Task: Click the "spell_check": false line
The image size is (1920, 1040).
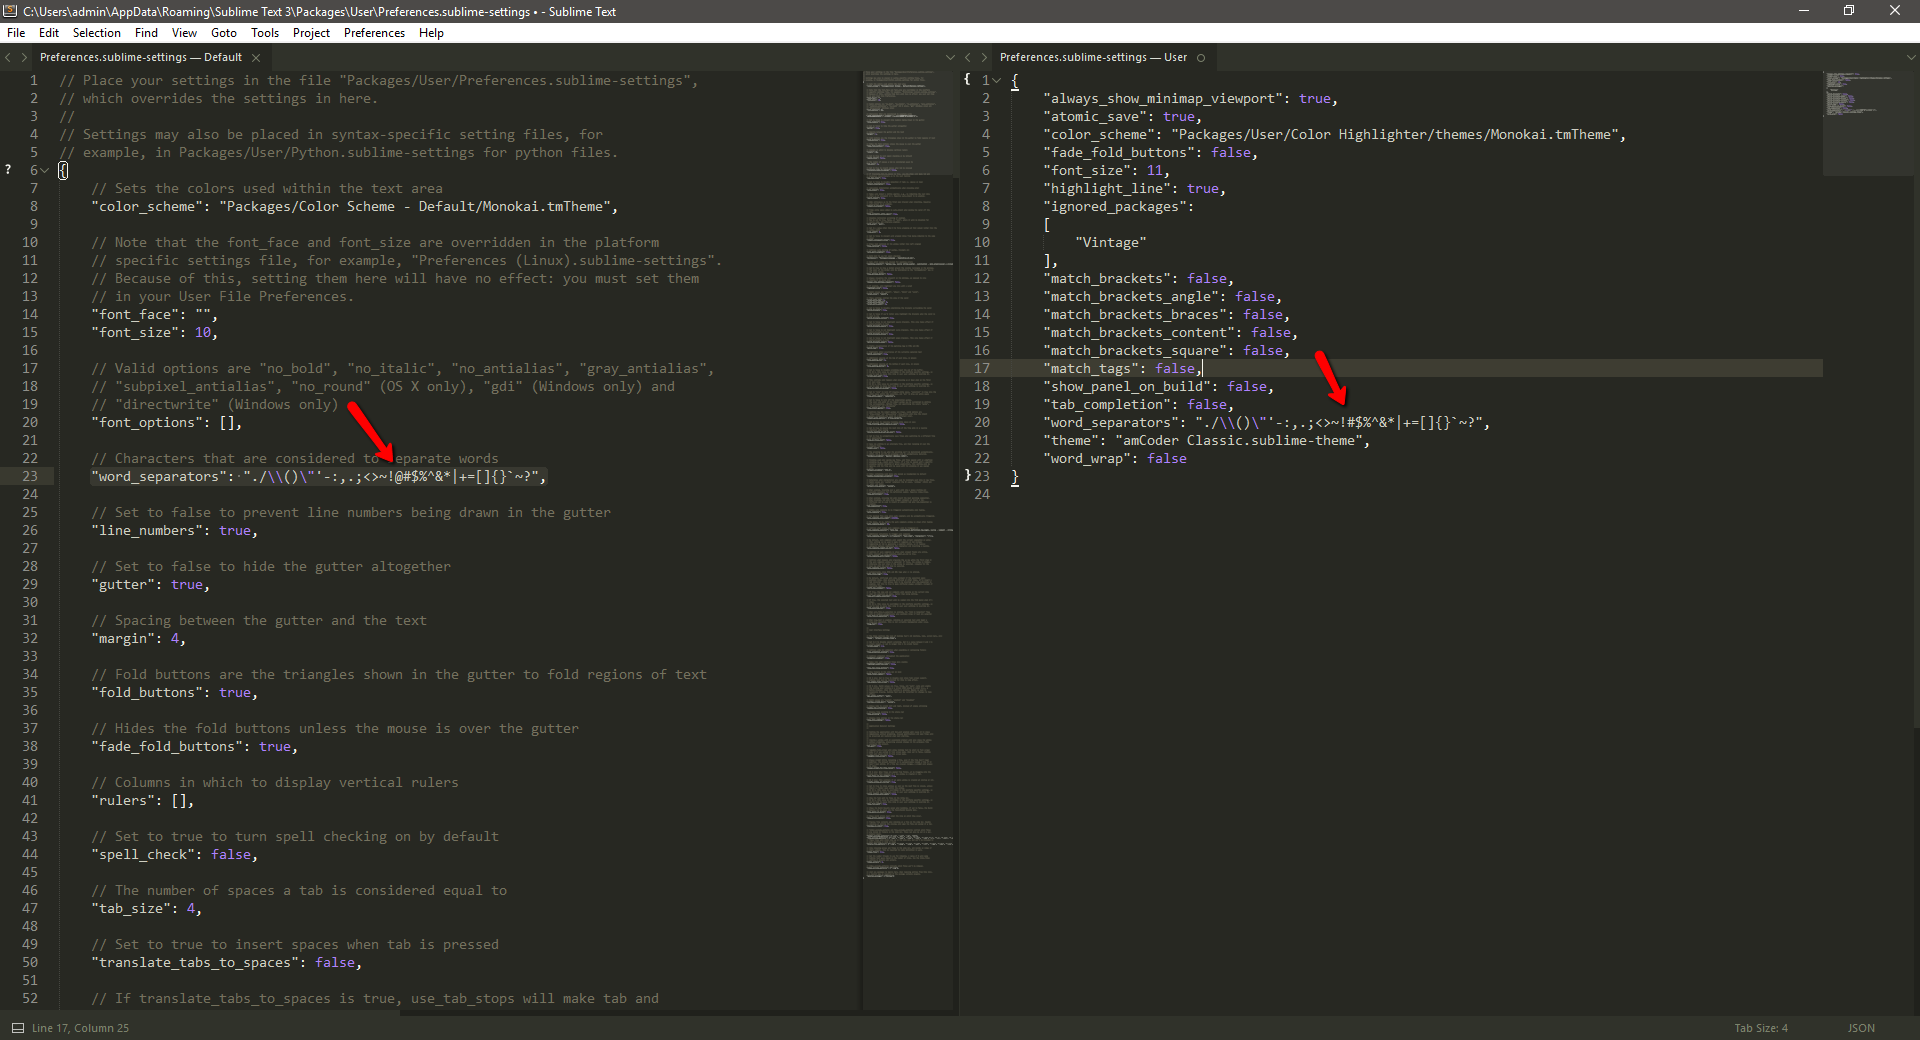Action: [x=174, y=855]
